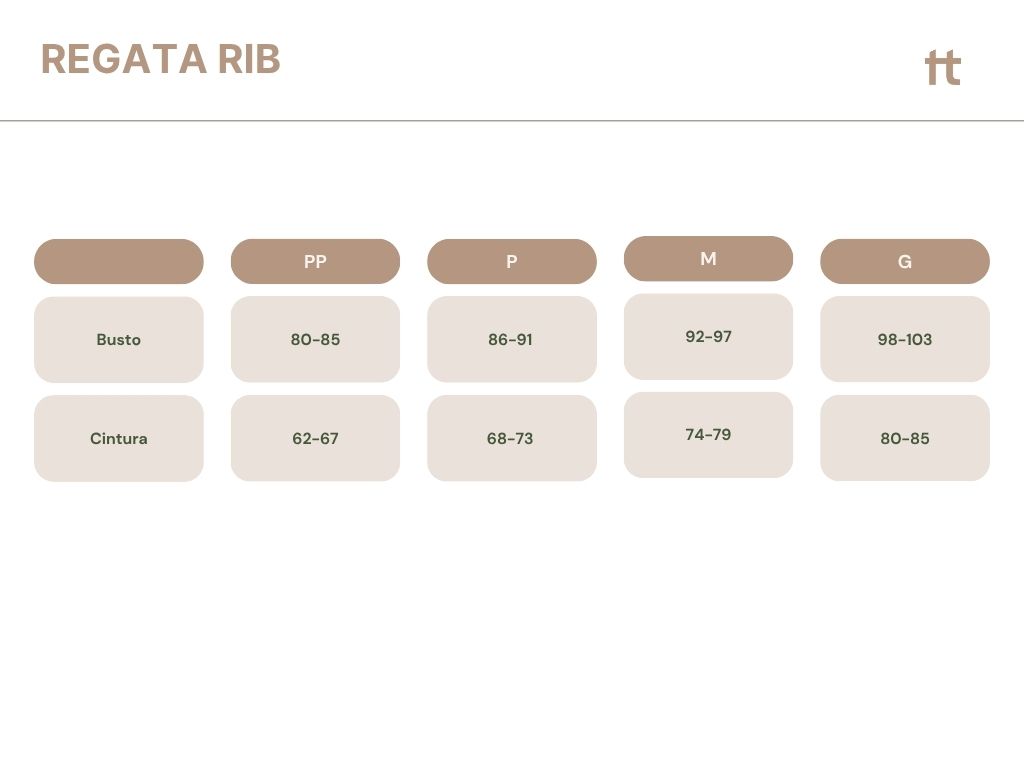Click the 98-103 busto cell

tap(905, 340)
